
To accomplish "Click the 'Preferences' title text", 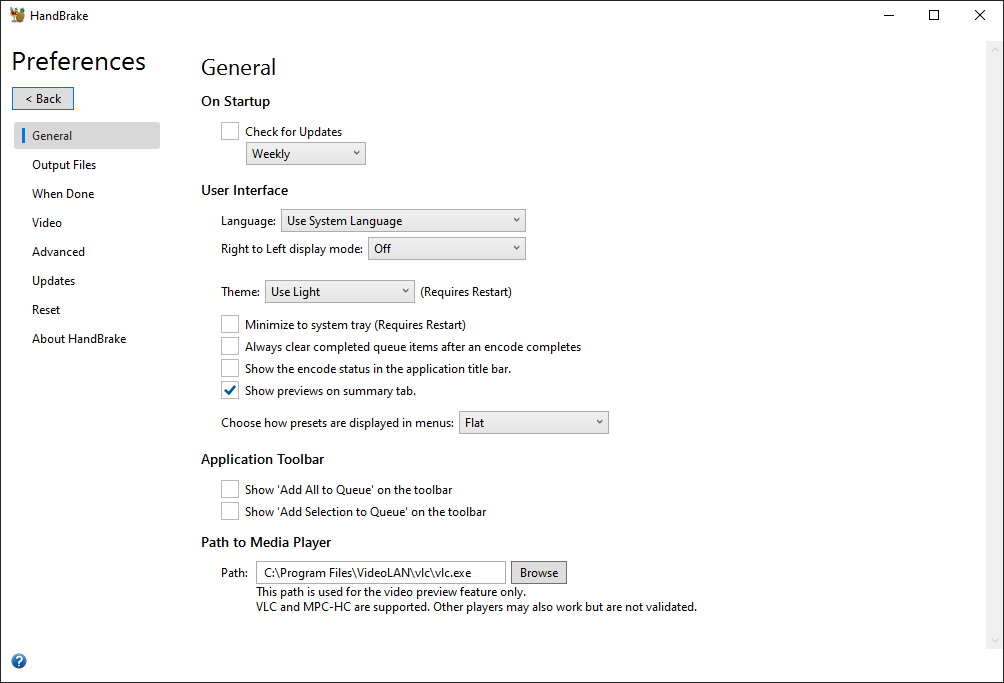I will (x=79, y=61).
